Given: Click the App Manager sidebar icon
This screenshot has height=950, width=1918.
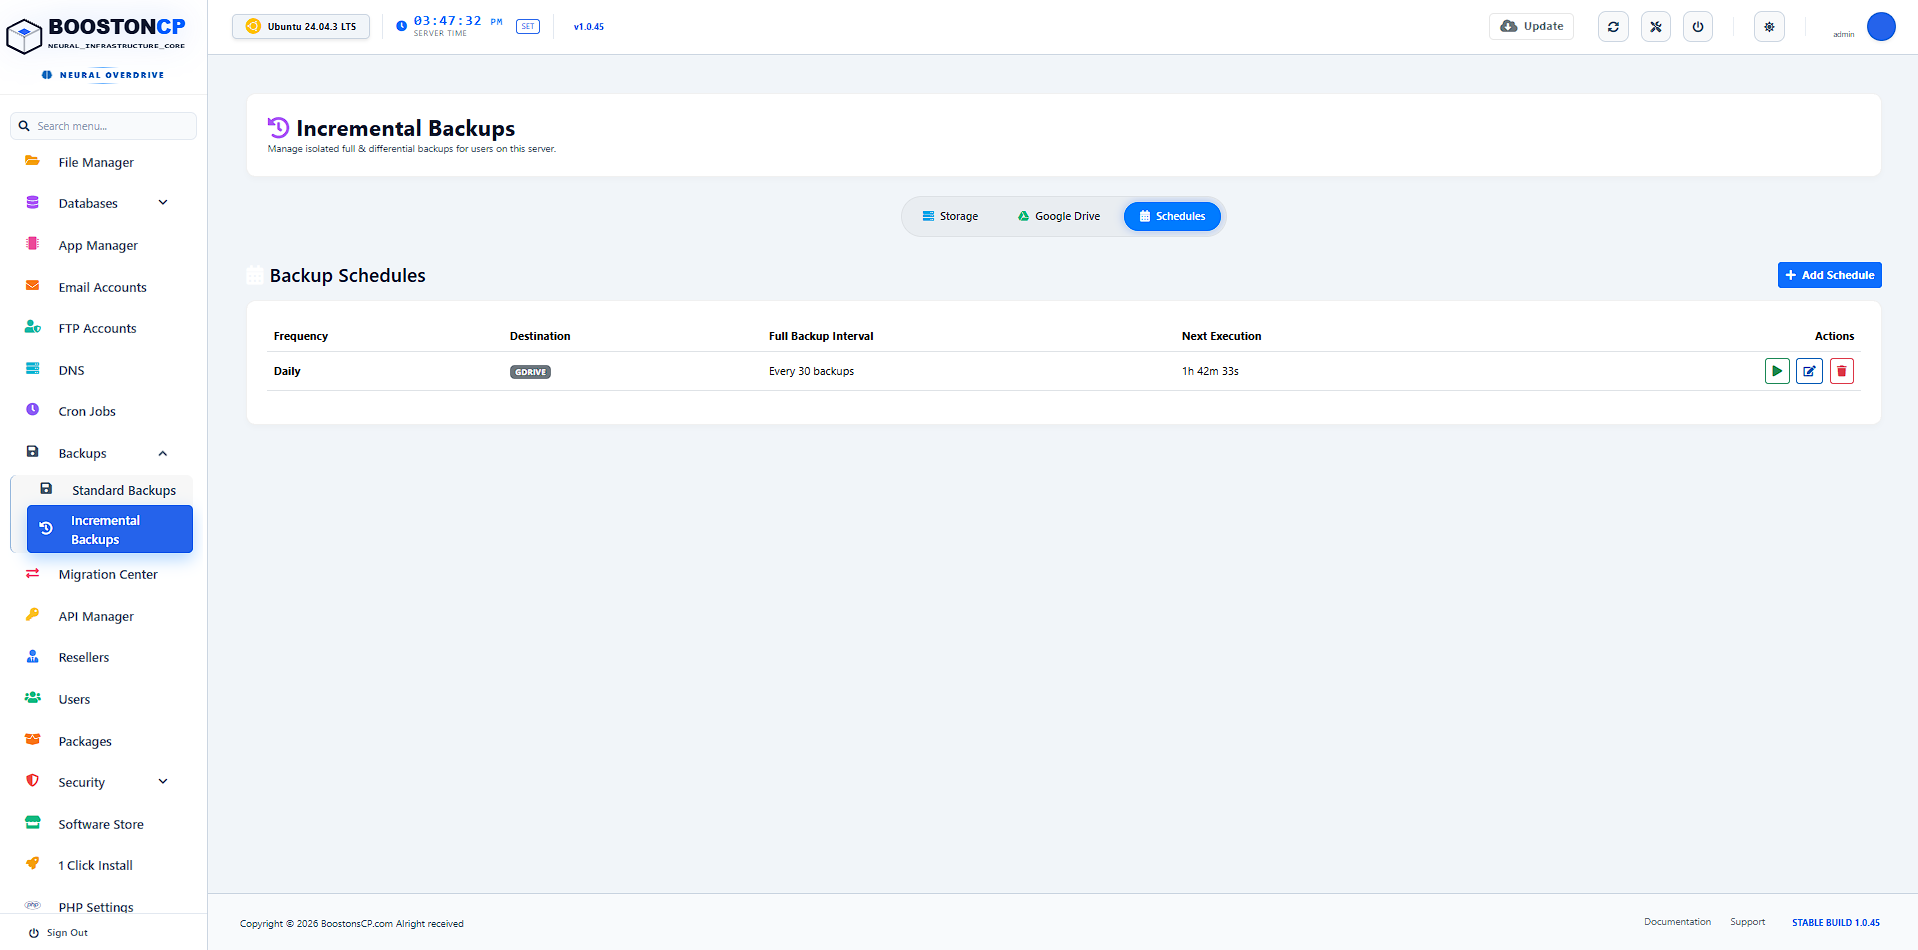Looking at the screenshot, I should pos(33,244).
